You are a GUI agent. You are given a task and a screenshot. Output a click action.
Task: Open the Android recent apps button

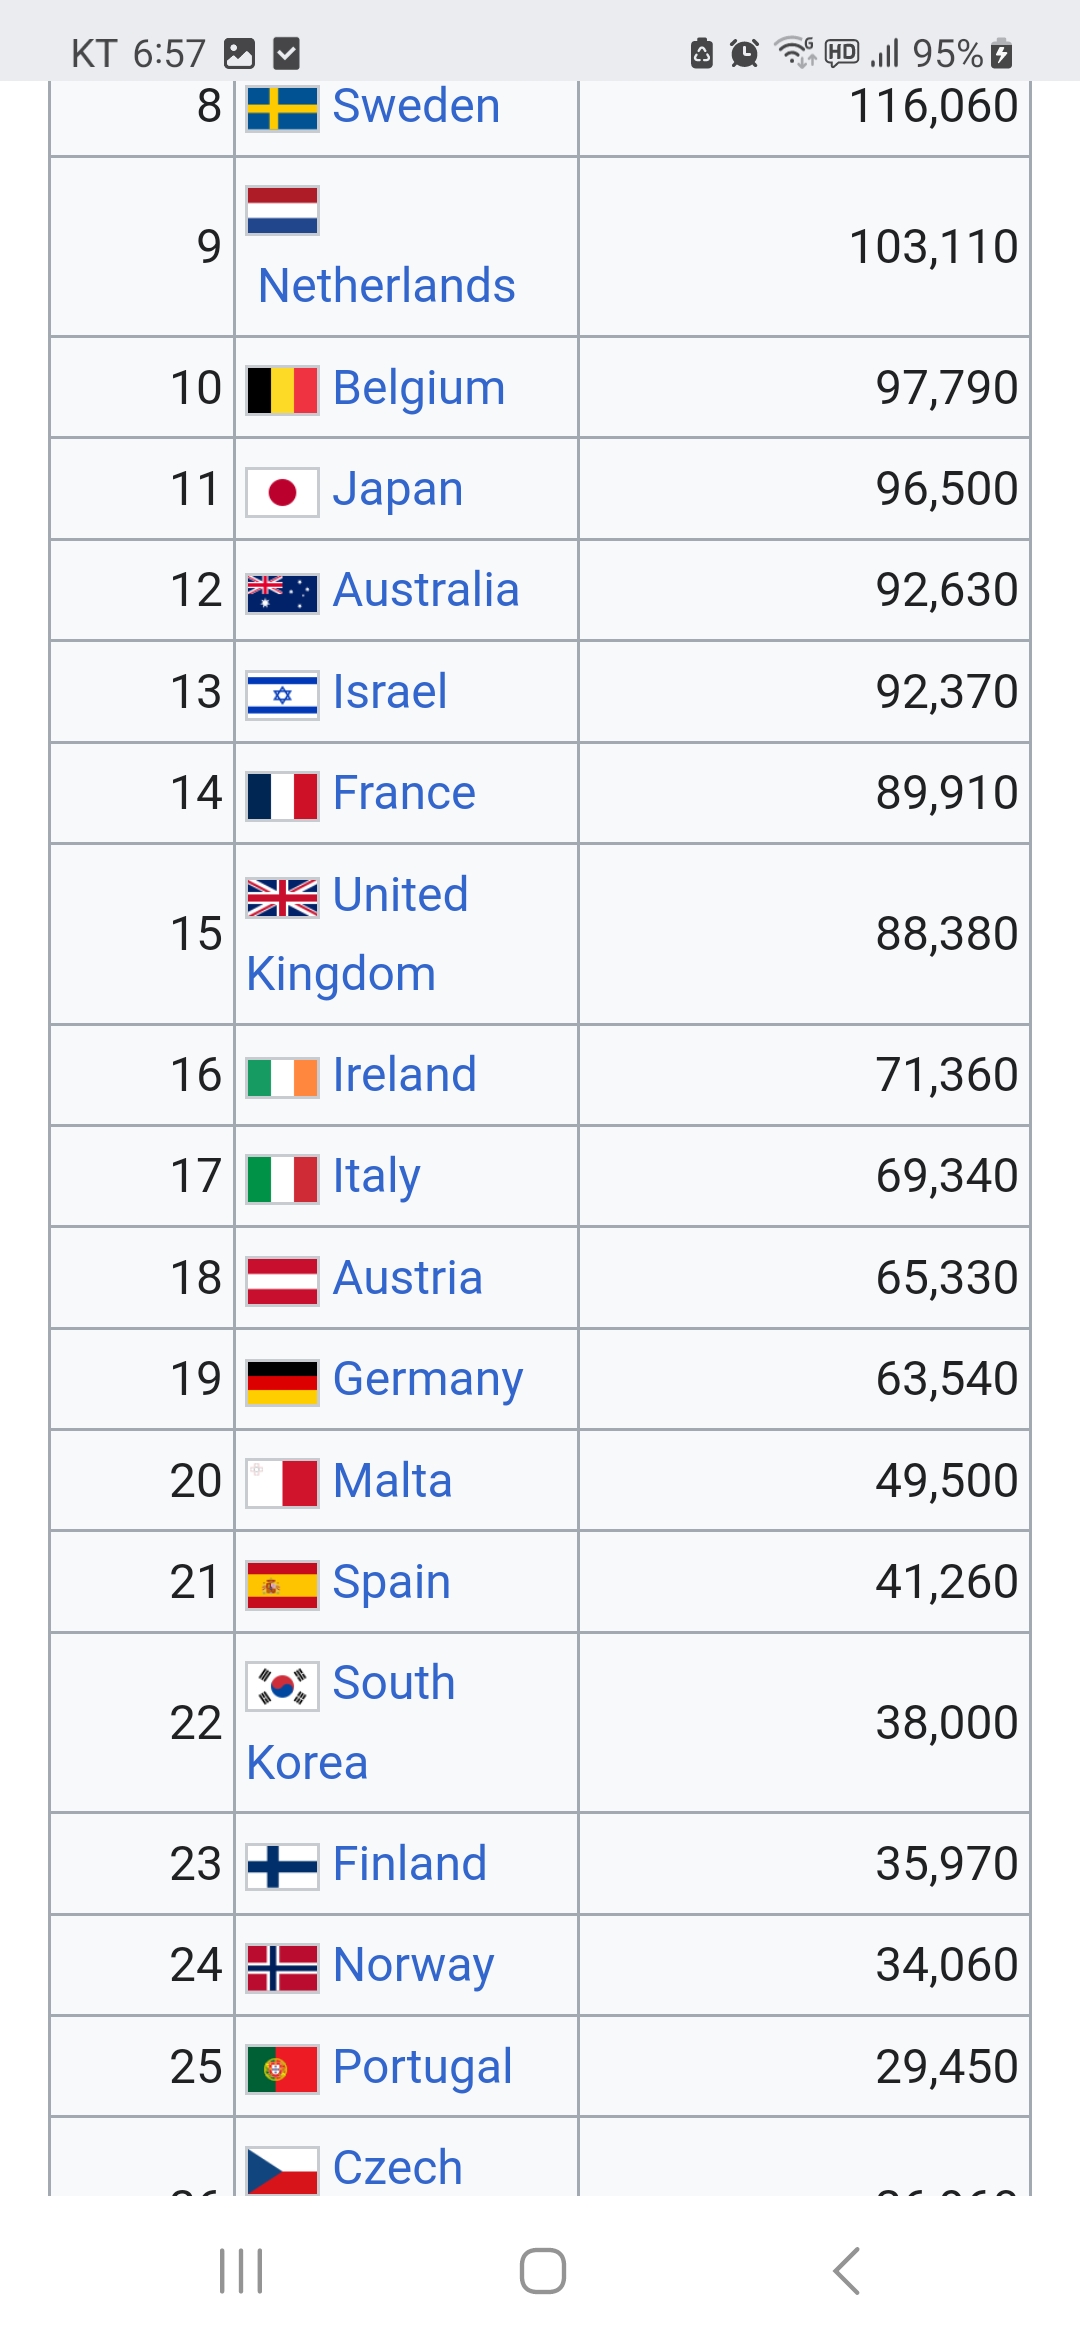[x=241, y=2271]
